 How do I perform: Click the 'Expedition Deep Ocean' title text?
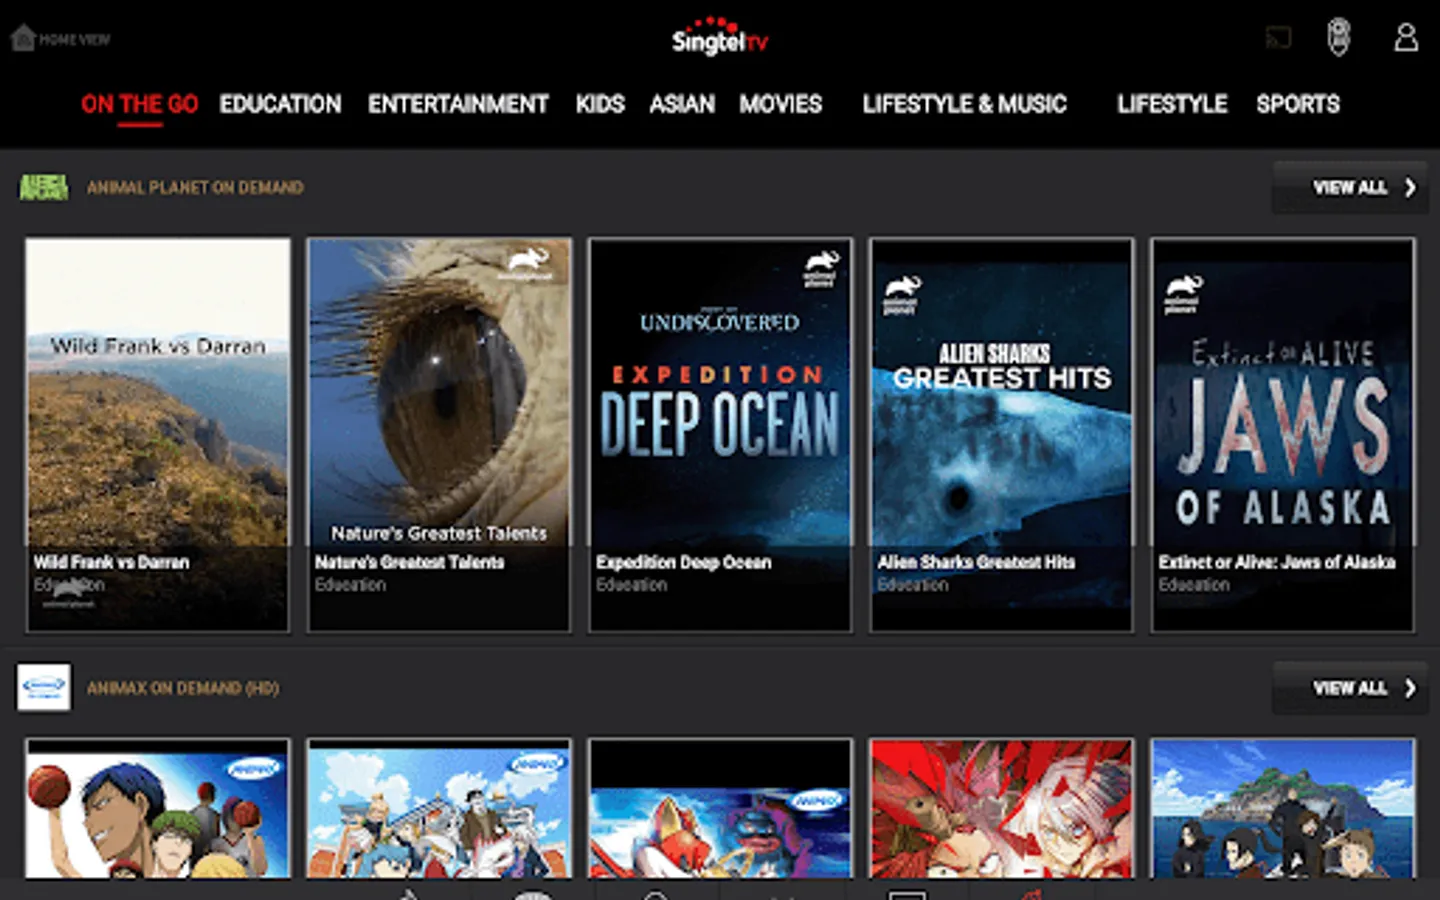[684, 562]
